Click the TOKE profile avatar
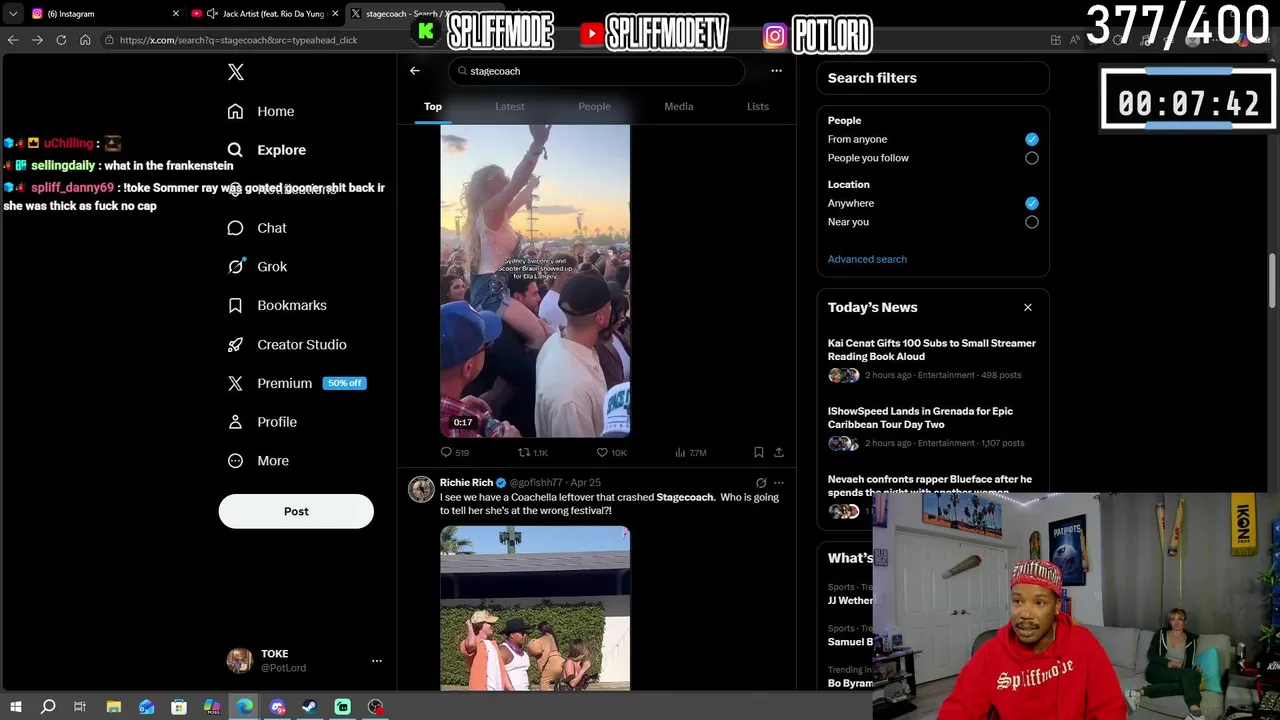The width and height of the screenshot is (1280, 720). (x=239, y=661)
